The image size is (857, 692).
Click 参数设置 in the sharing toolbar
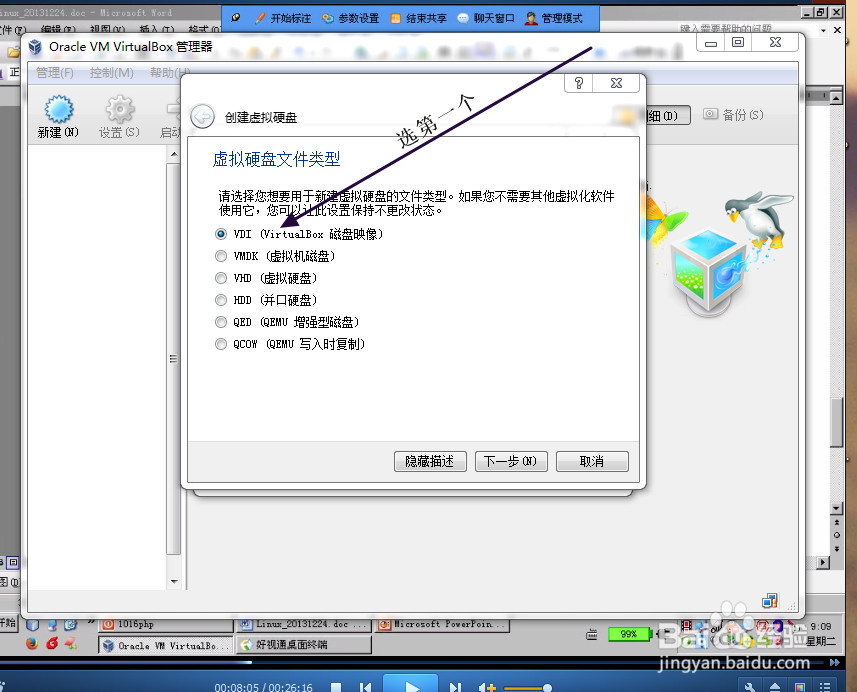click(351, 19)
